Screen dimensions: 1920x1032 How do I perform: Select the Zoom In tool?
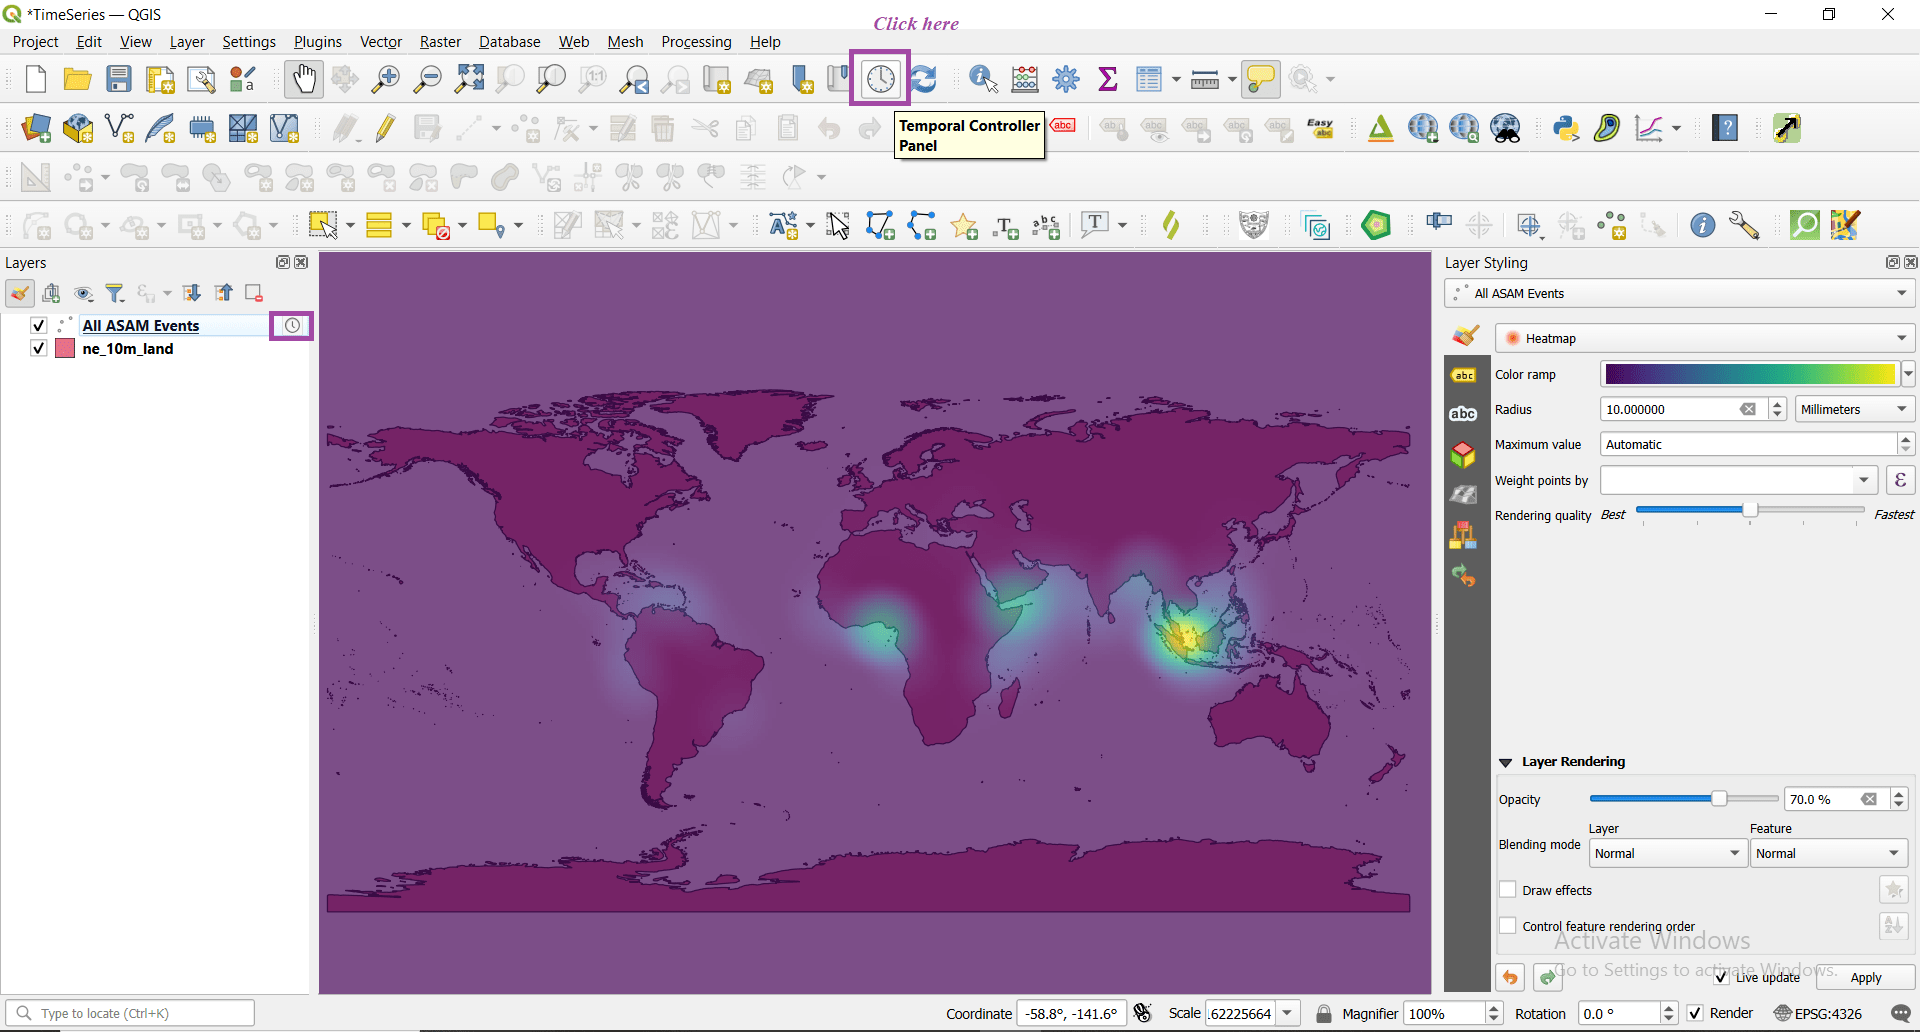[x=385, y=79]
